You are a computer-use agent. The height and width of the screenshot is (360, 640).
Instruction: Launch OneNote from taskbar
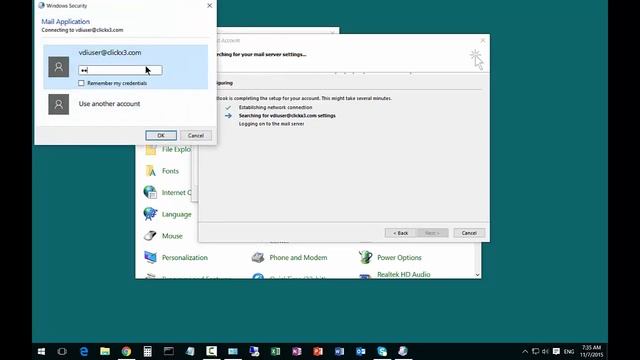(297, 351)
